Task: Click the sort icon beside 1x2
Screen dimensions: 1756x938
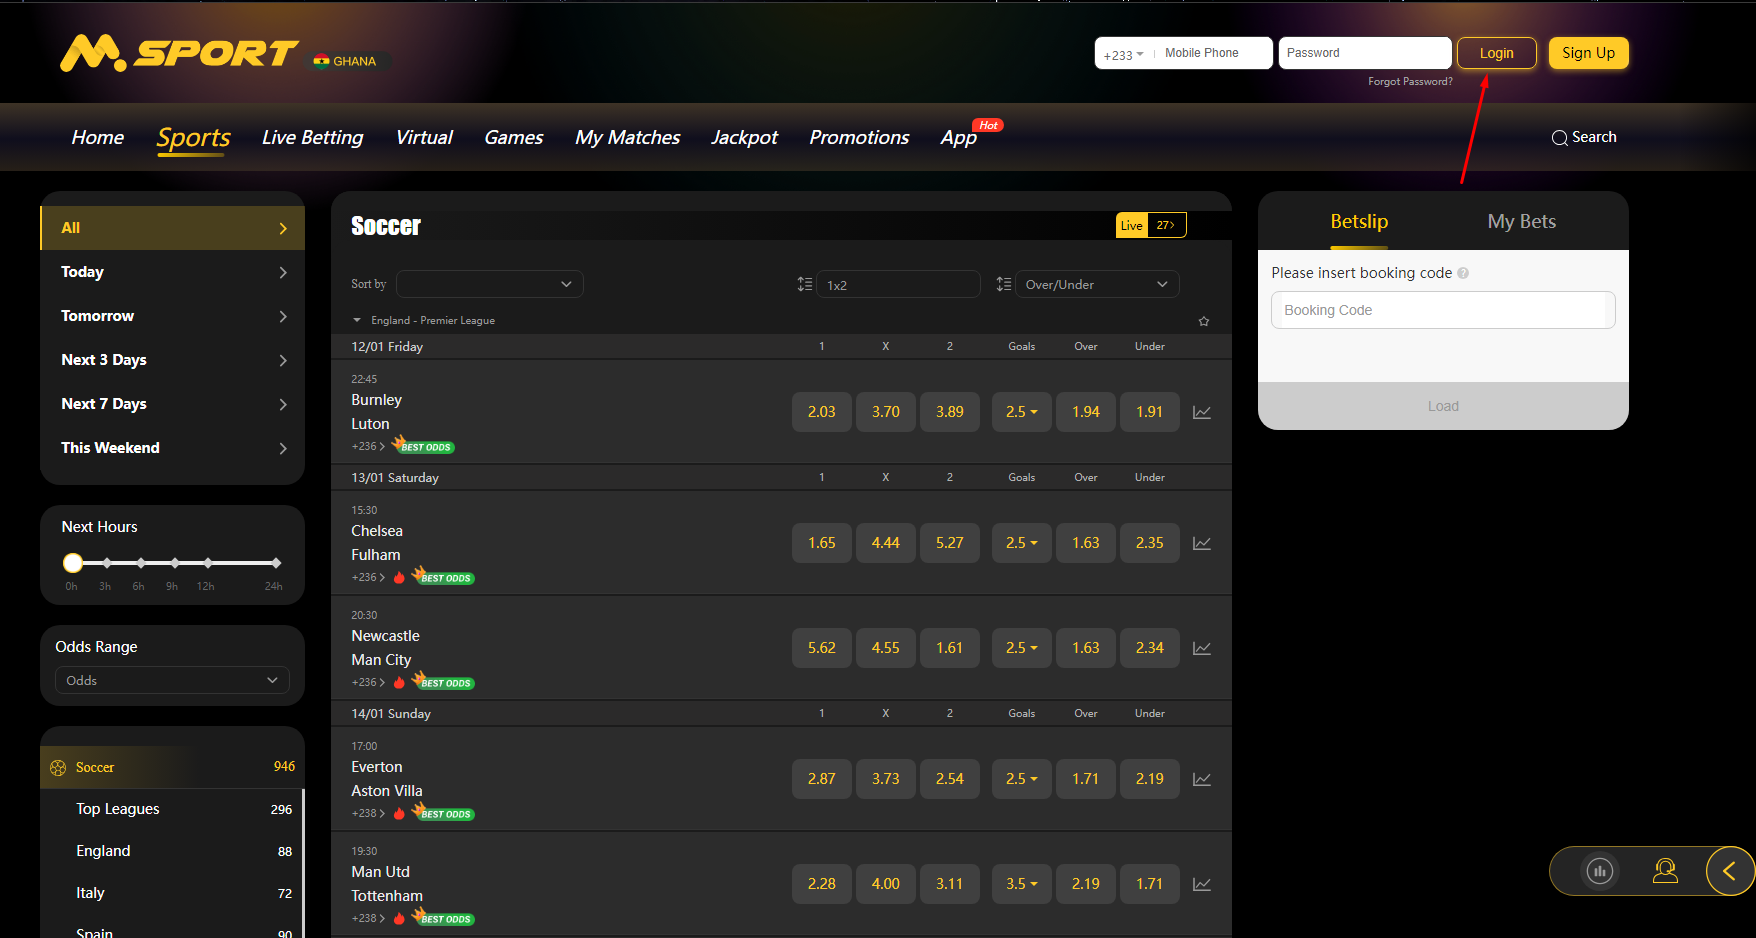Action: click(805, 285)
